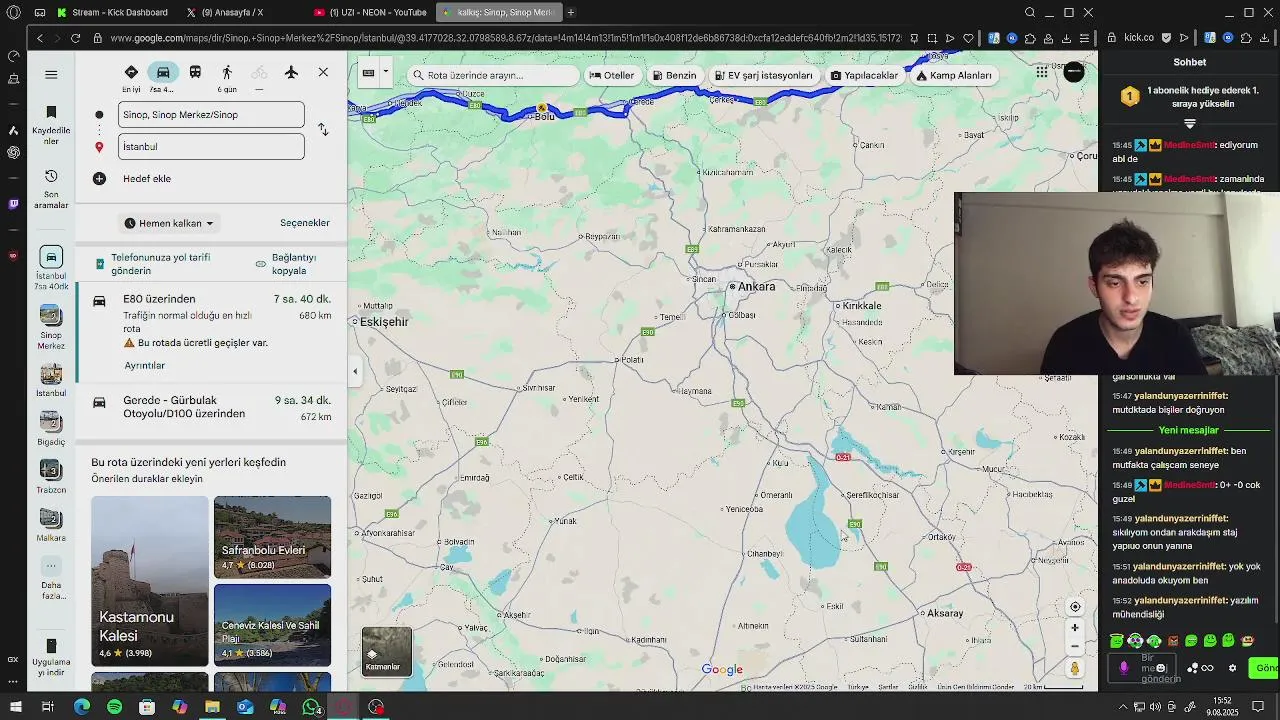Open Ayrıntılar for the E80 route
Image resolution: width=1280 pixels, height=720 pixels.
click(x=144, y=365)
